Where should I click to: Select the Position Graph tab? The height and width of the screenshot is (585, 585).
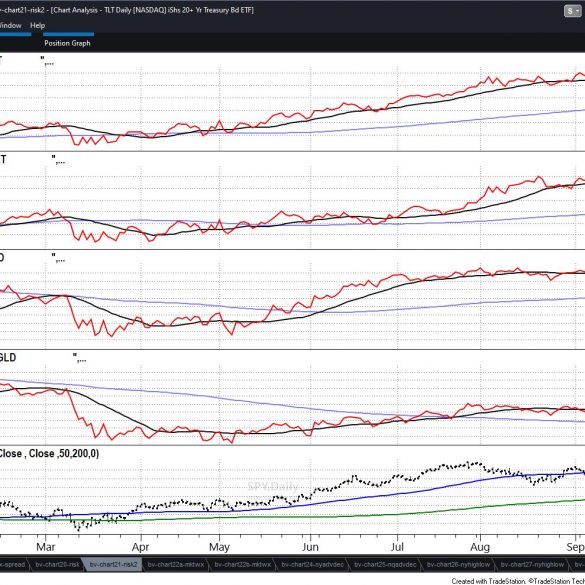[68, 43]
